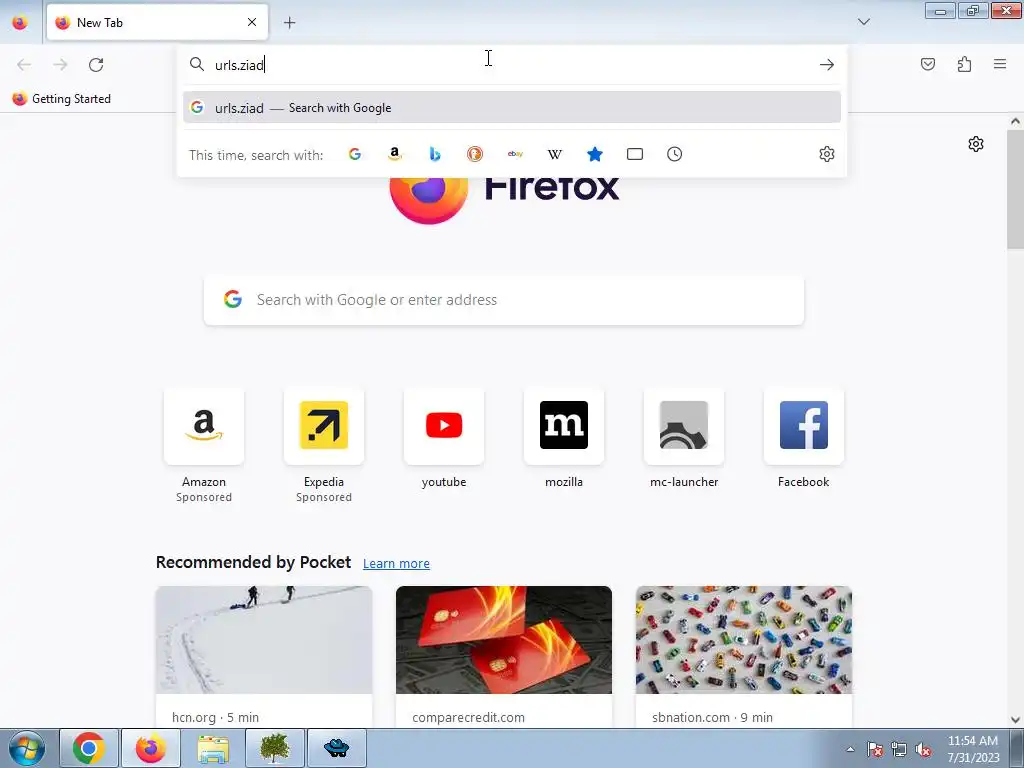The image size is (1024, 768).
Task: Select the urls.ziad Search with Google suggestion
Action: [512, 108]
